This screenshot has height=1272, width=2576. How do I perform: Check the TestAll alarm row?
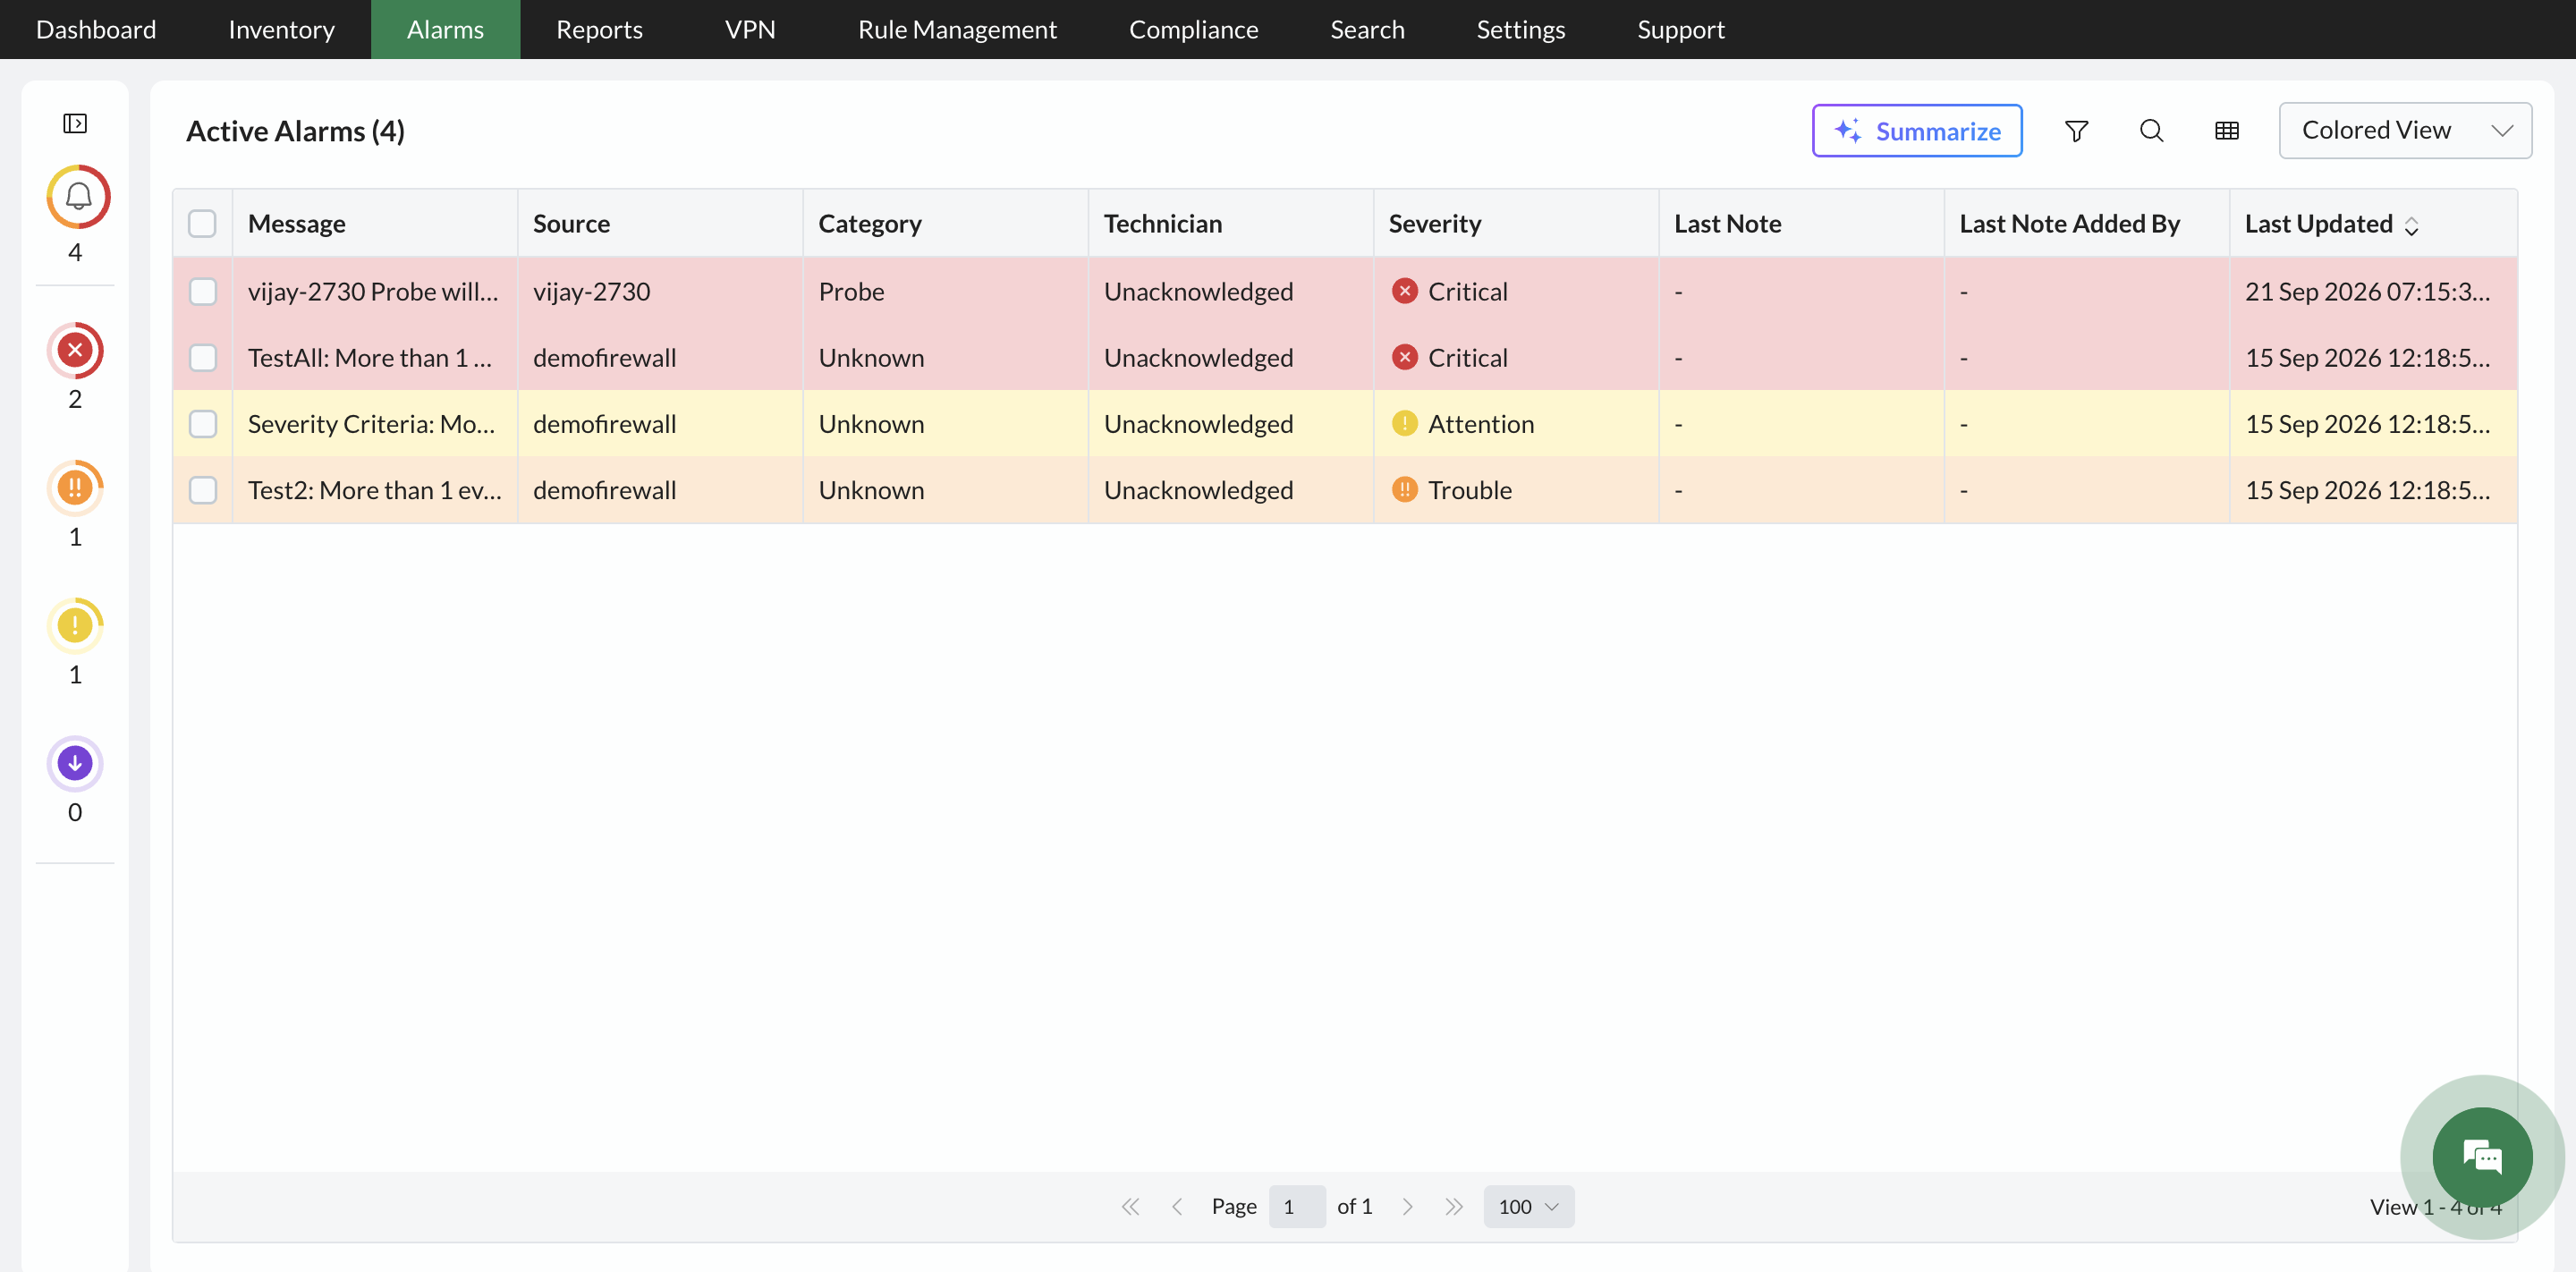[x=202, y=357]
